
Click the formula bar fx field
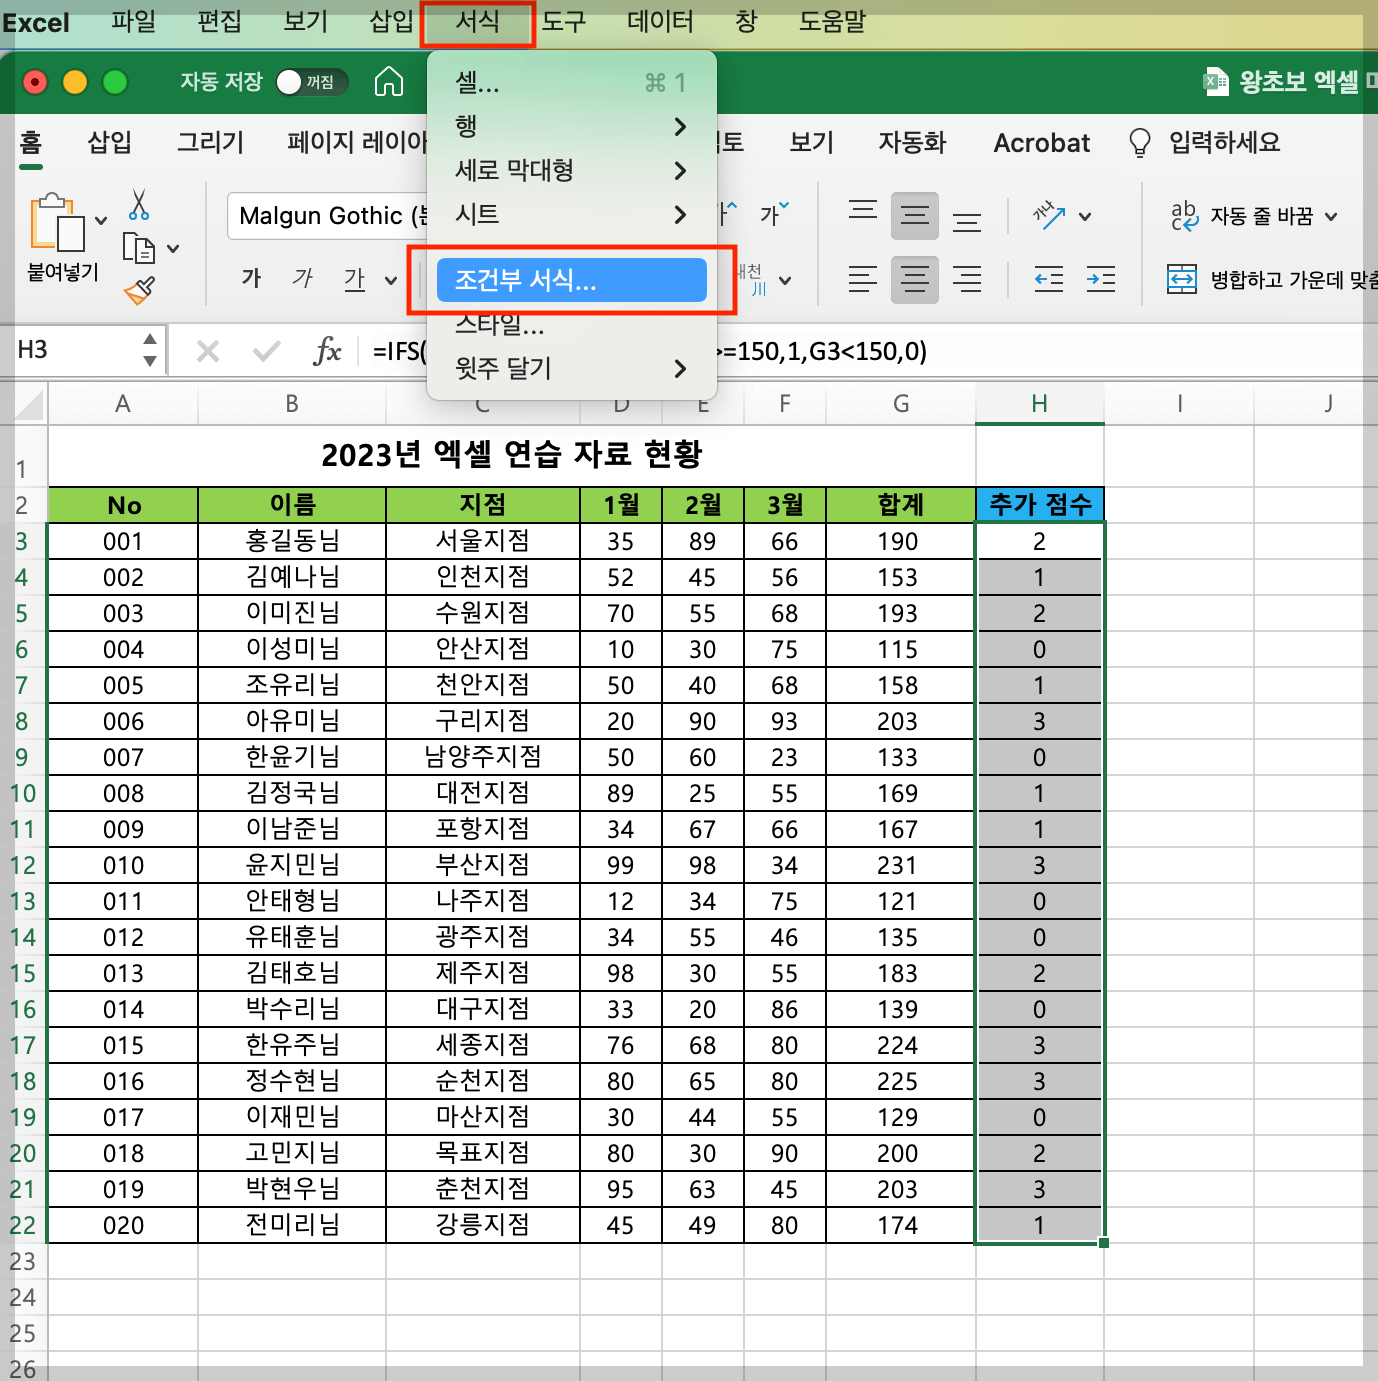pos(327,350)
